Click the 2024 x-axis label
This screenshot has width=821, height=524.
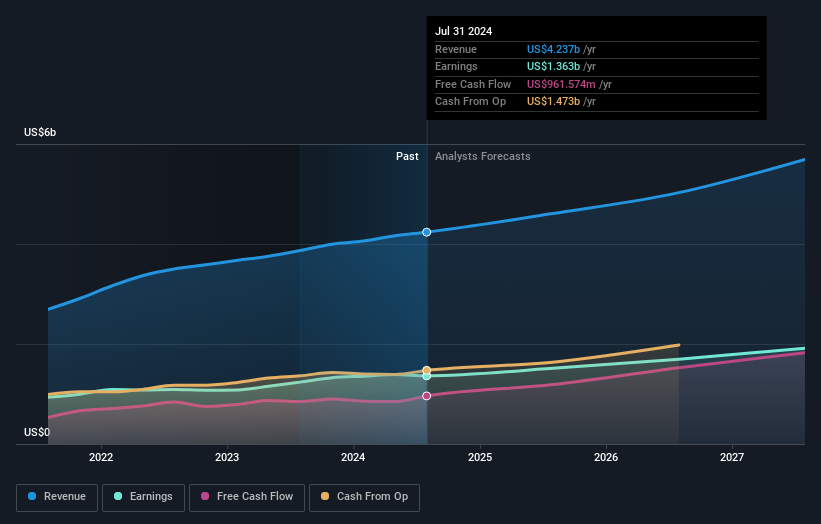tap(353, 457)
